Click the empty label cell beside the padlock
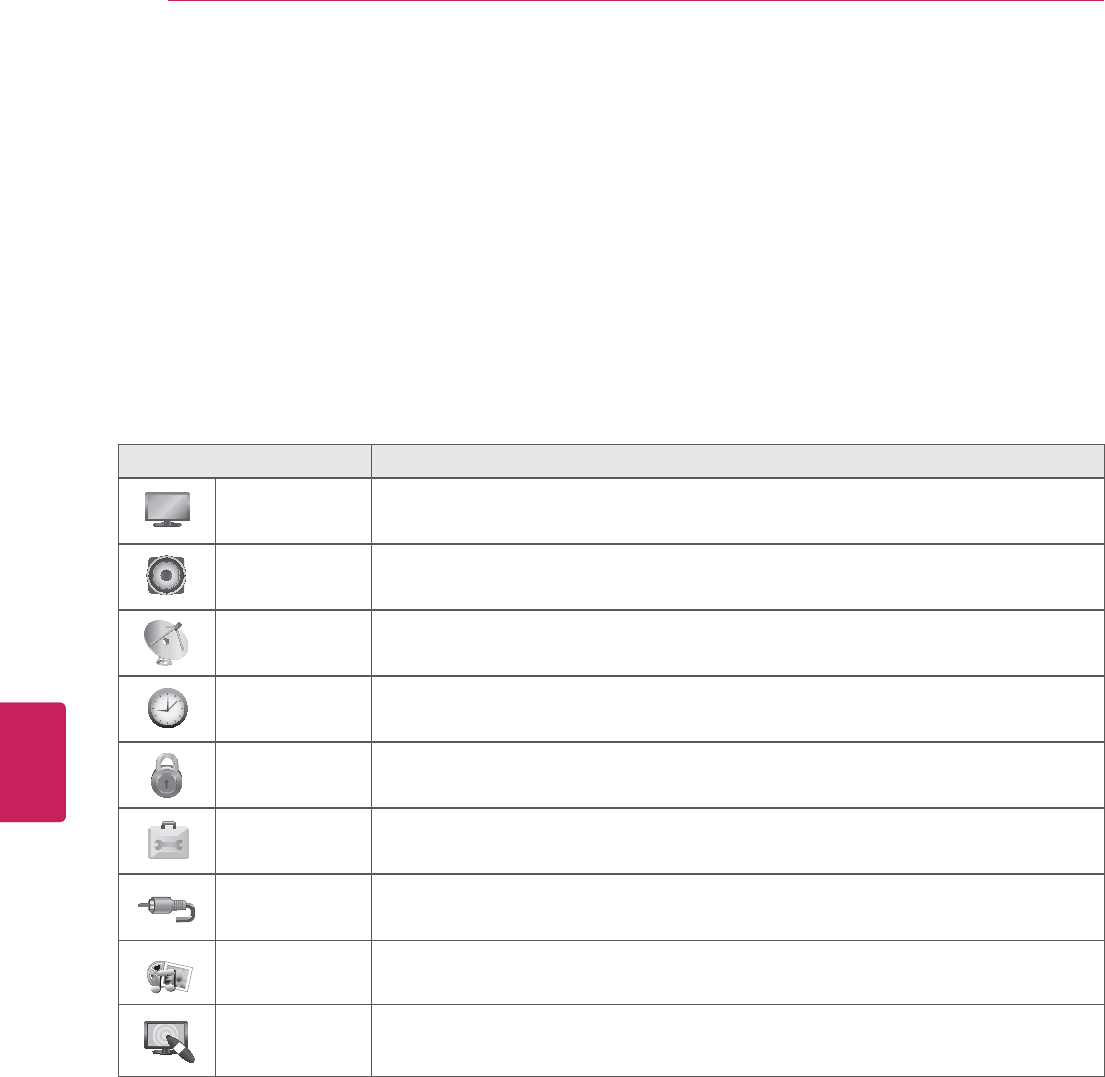1105x1077 pixels. 292,774
